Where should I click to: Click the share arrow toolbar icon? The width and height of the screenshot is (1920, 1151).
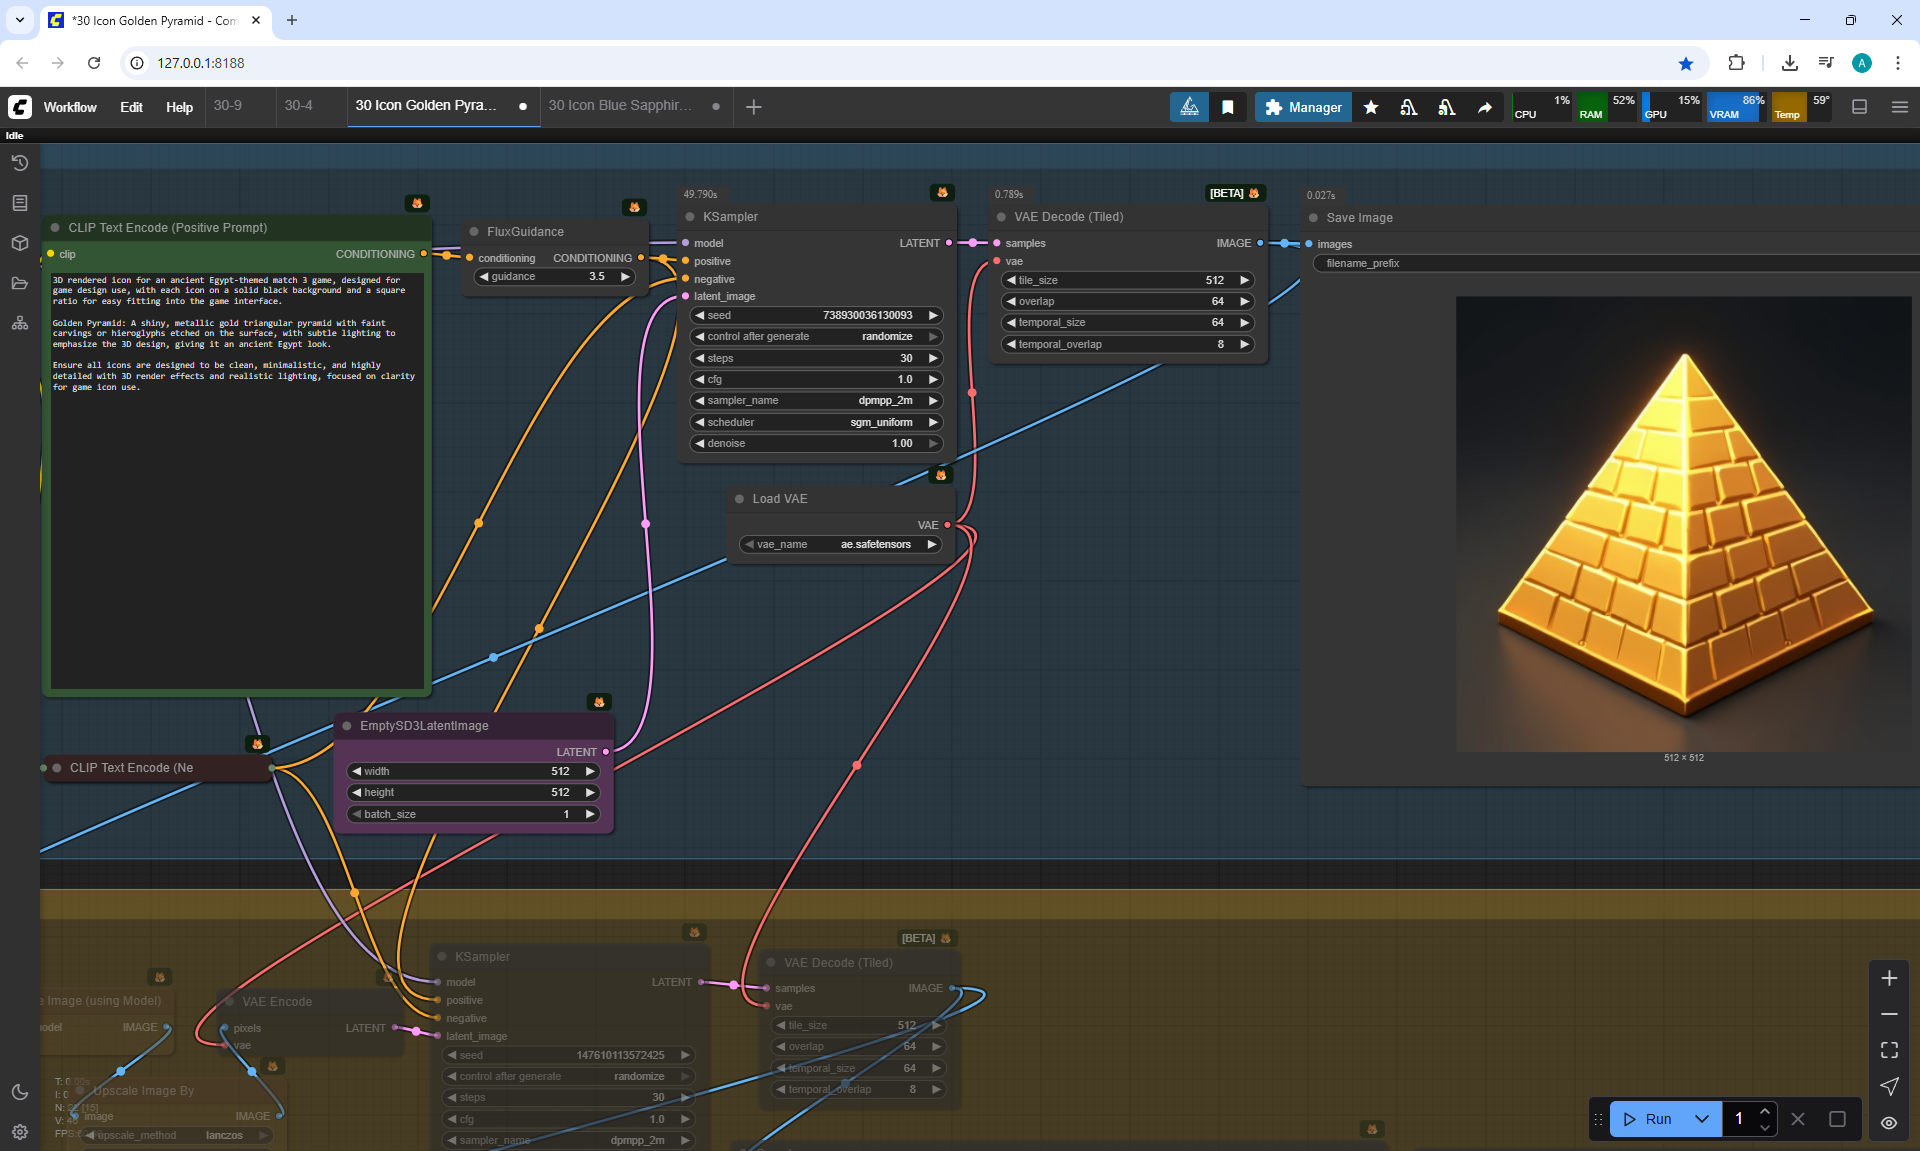[x=1485, y=107]
